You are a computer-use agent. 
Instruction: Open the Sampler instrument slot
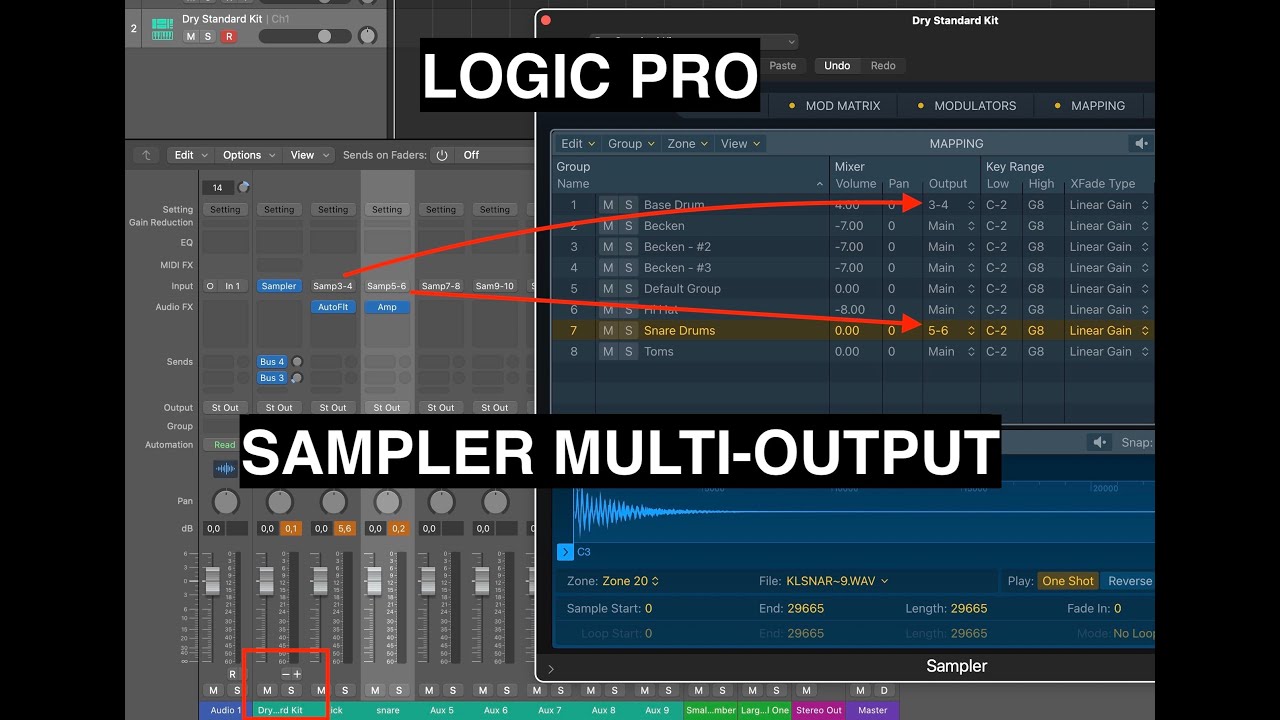point(279,286)
